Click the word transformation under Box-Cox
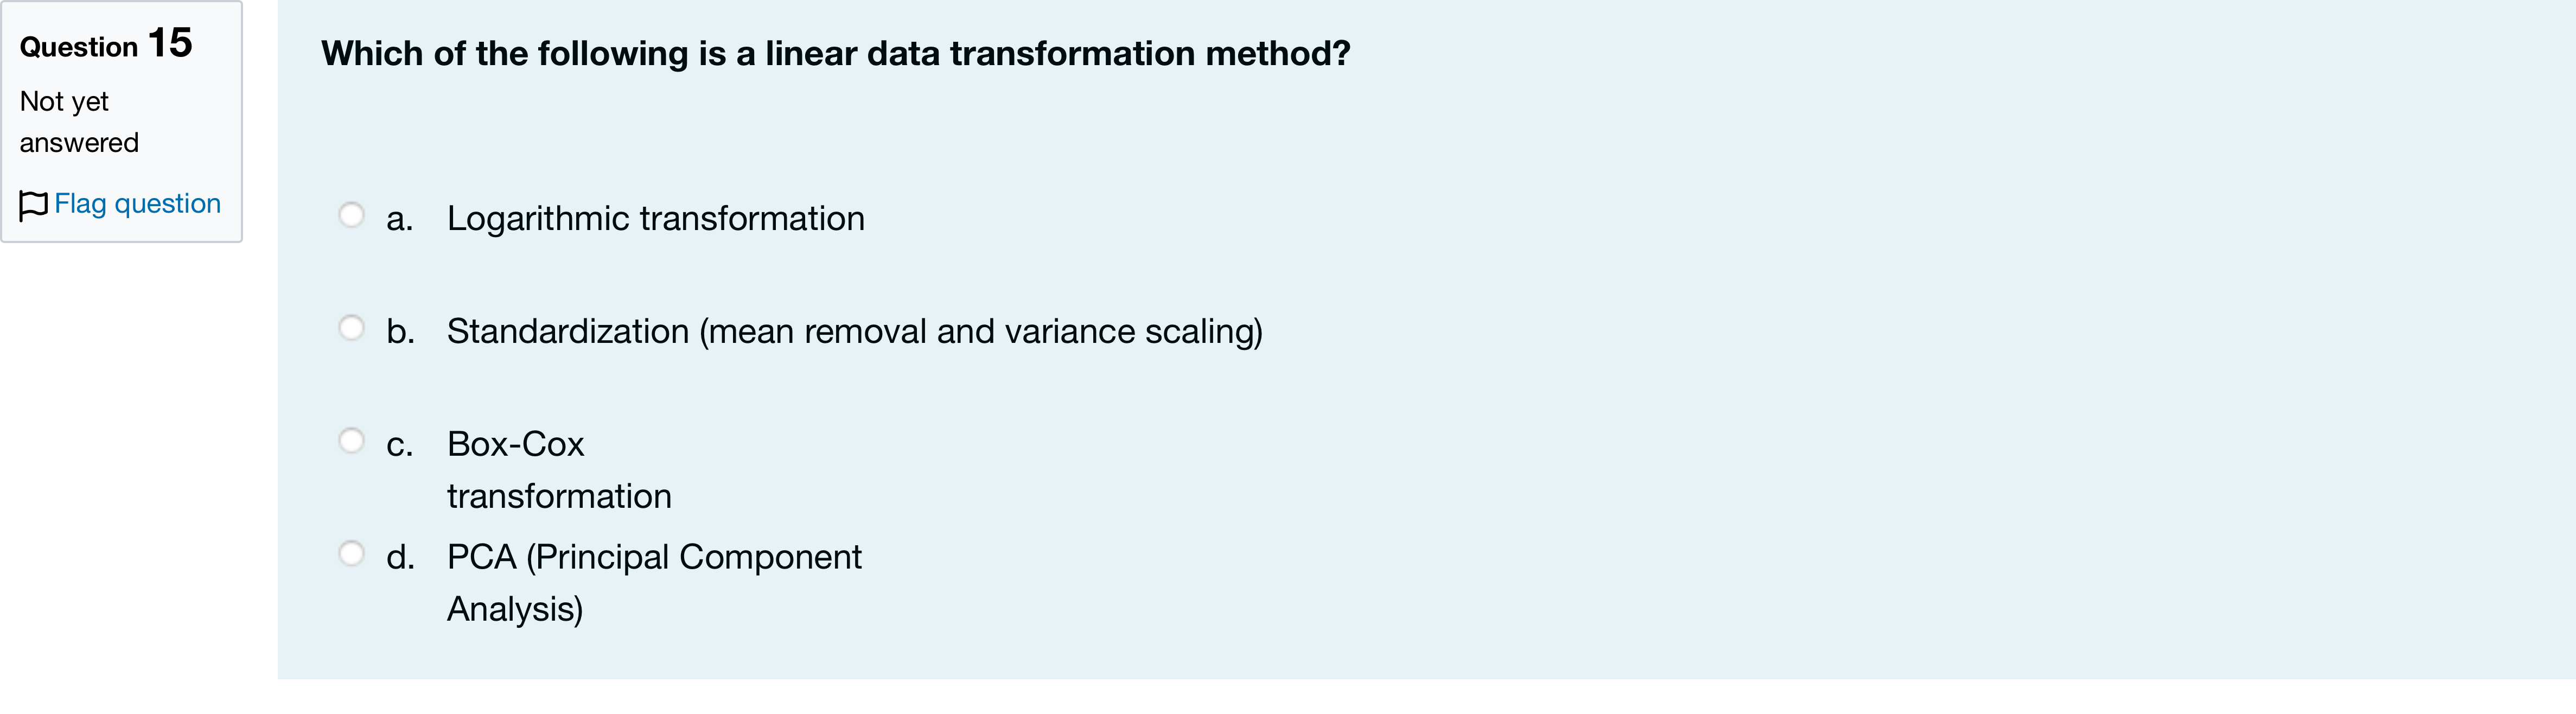 tap(559, 496)
